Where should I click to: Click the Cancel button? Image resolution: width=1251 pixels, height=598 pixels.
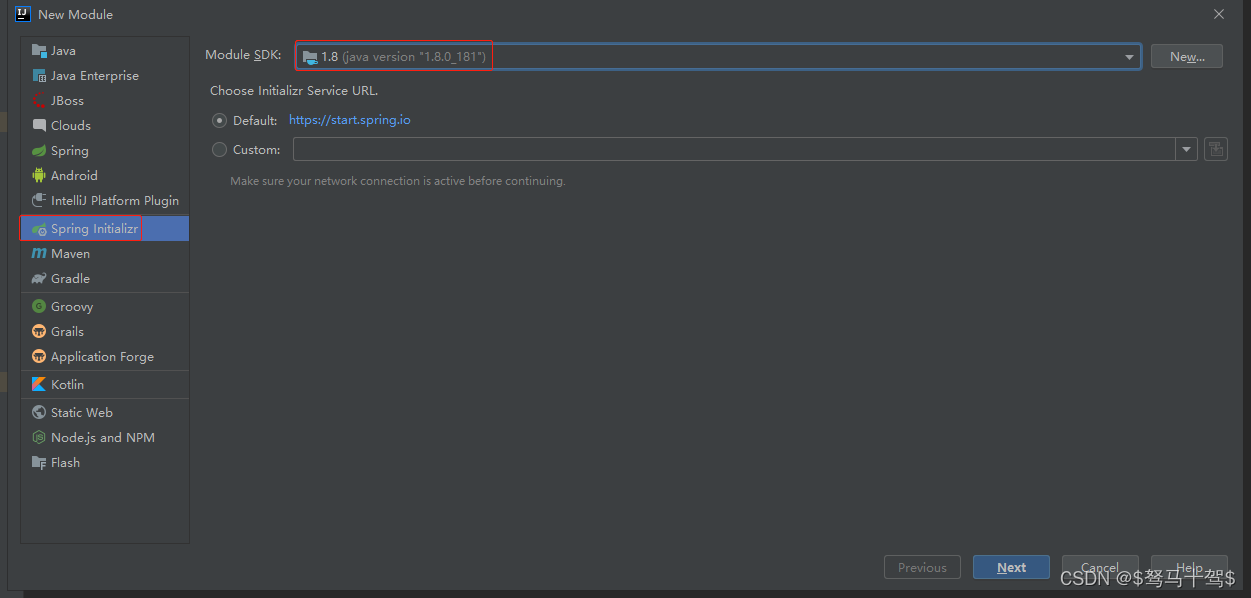click(1100, 567)
